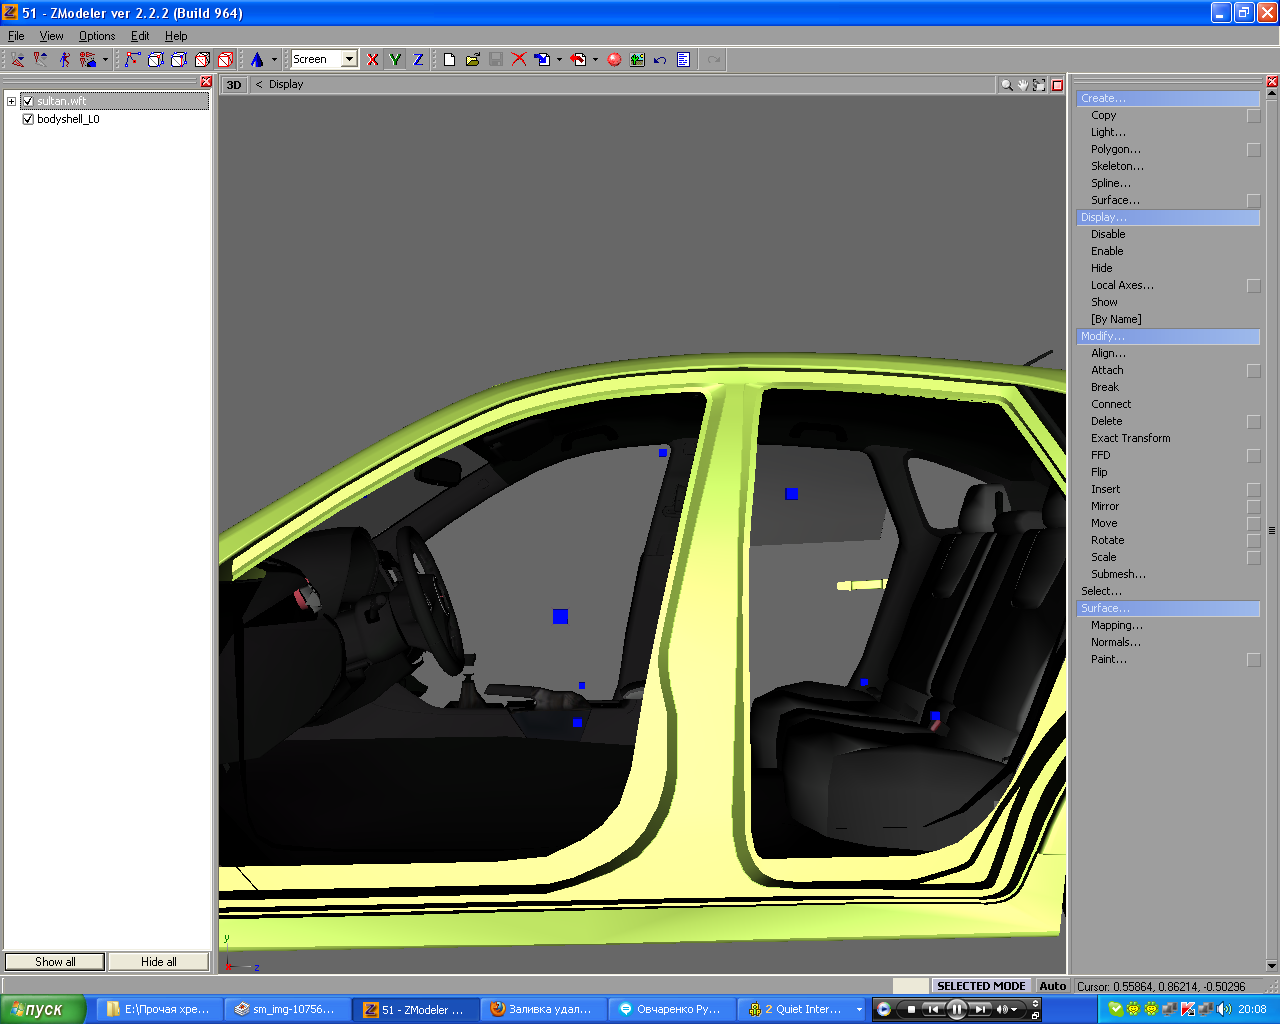Open the Options menu

coord(97,36)
